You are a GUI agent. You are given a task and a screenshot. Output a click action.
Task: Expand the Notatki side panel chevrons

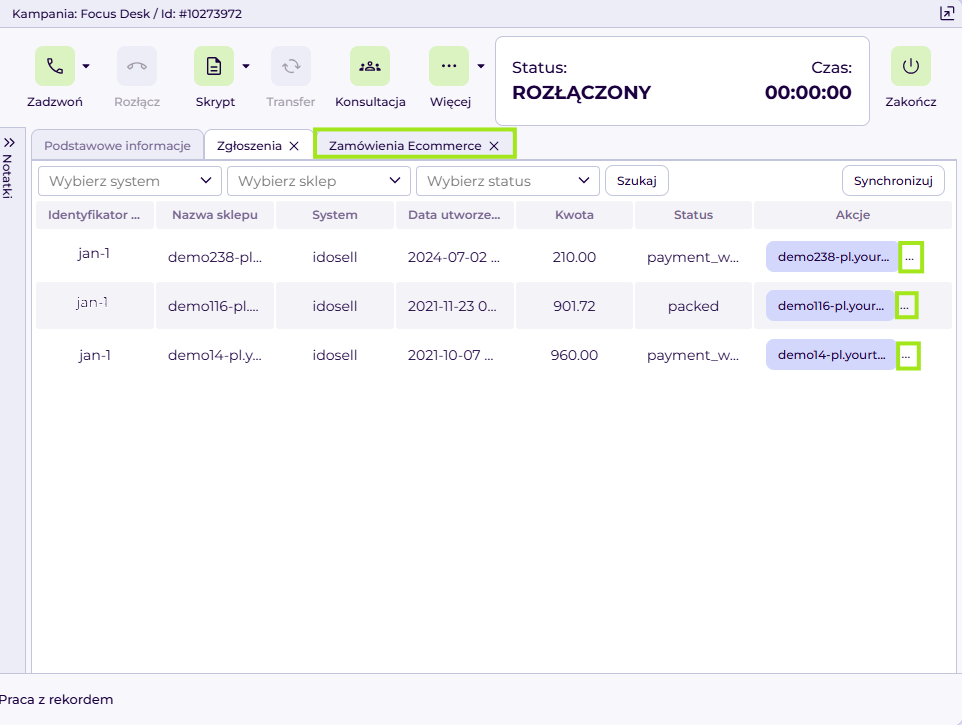[x=9, y=143]
